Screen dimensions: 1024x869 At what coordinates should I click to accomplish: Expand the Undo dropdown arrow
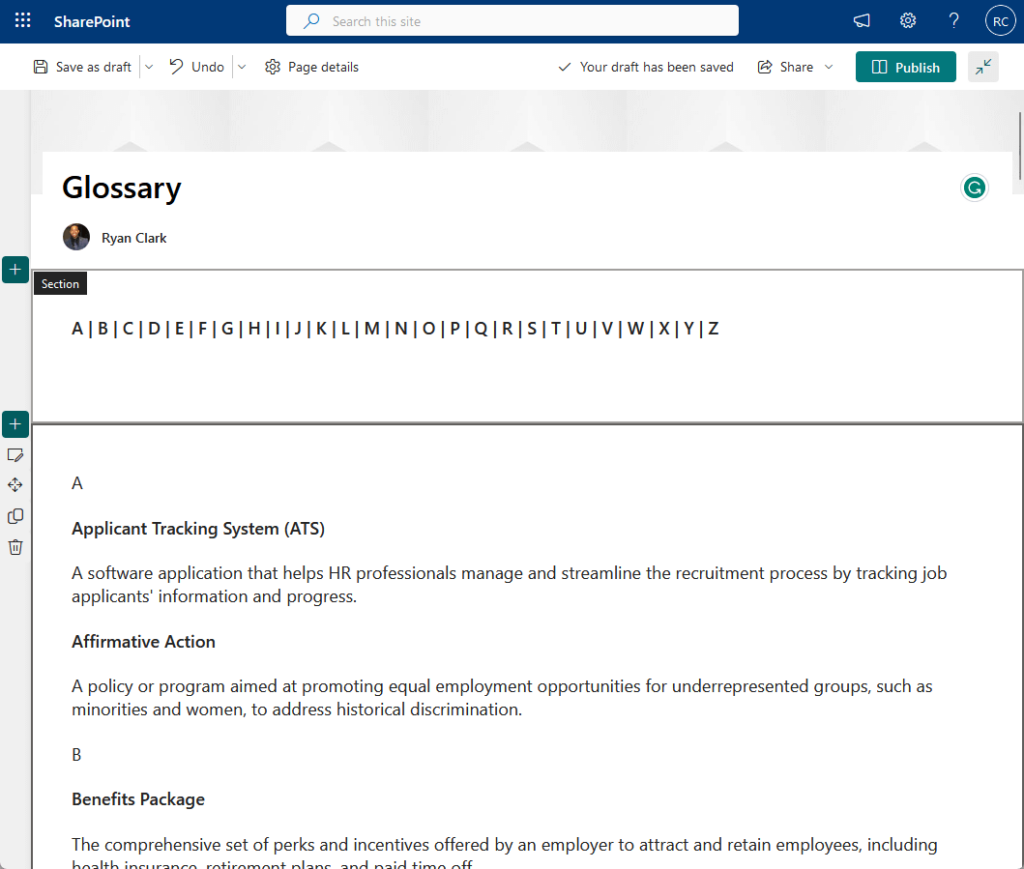tap(242, 67)
